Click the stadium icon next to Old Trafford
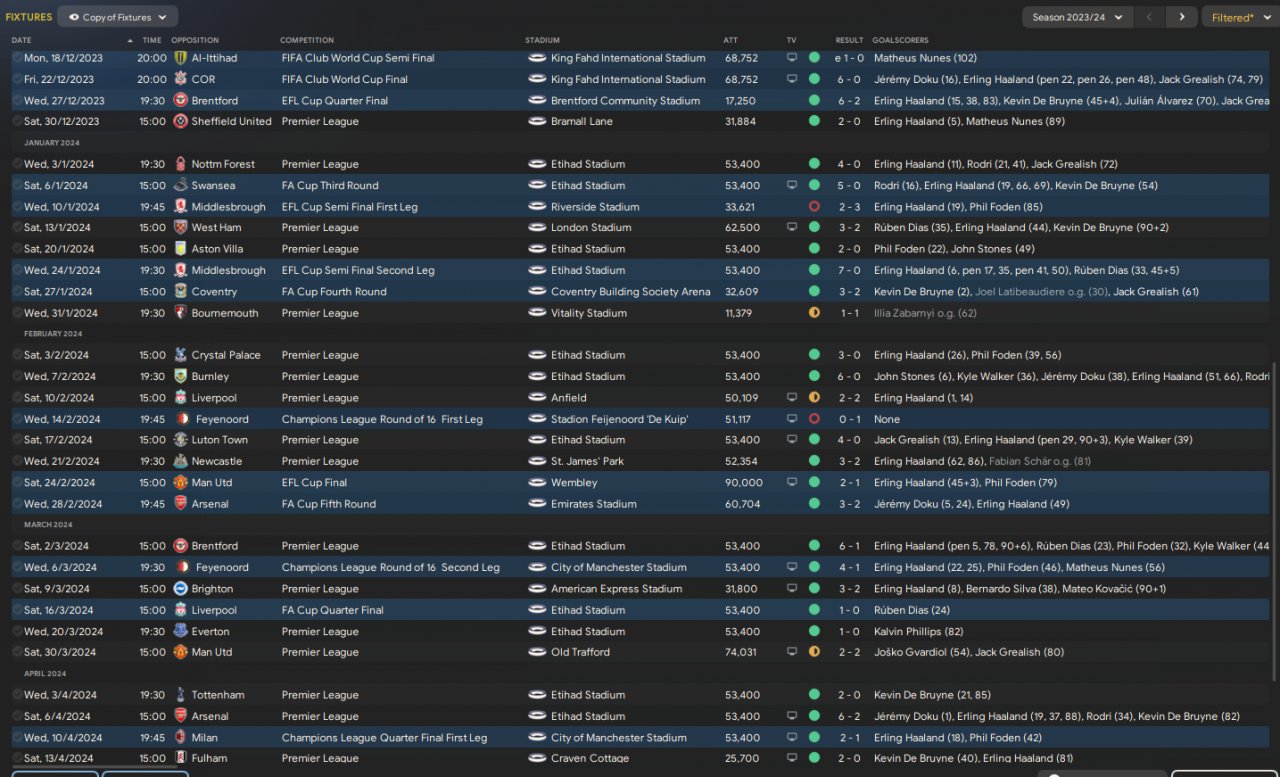 pos(537,652)
